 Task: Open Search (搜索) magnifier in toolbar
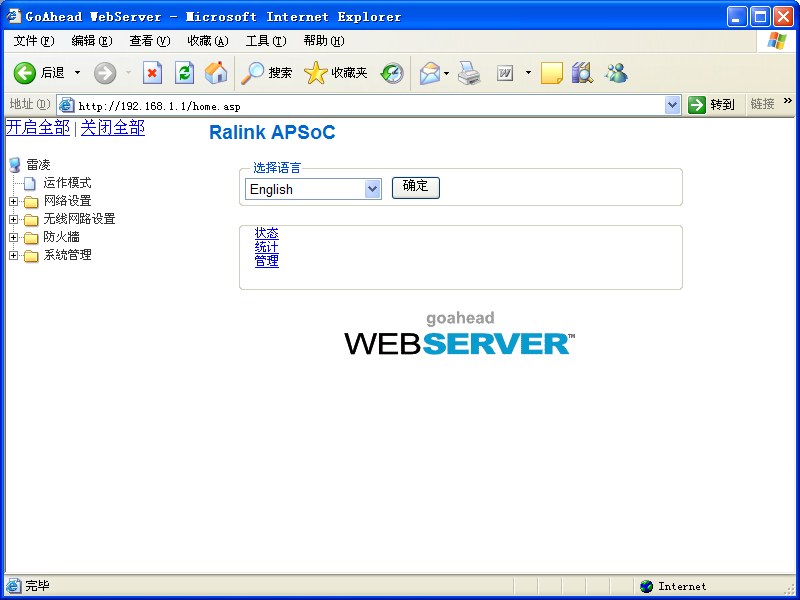click(x=266, y=73)
